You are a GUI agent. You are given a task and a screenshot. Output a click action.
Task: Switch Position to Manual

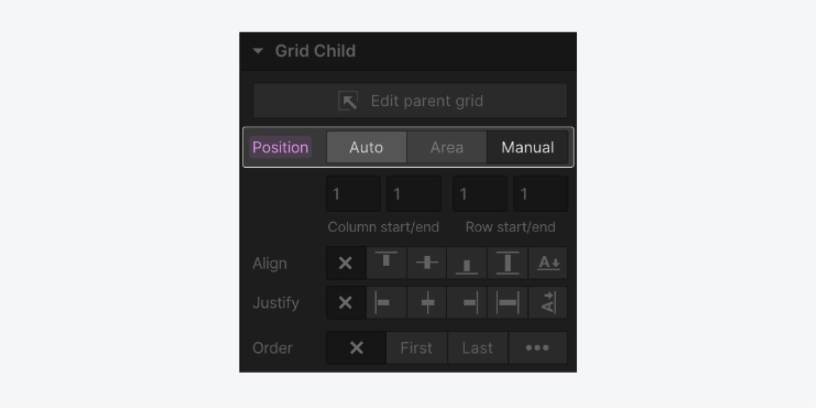pos(527,147)
